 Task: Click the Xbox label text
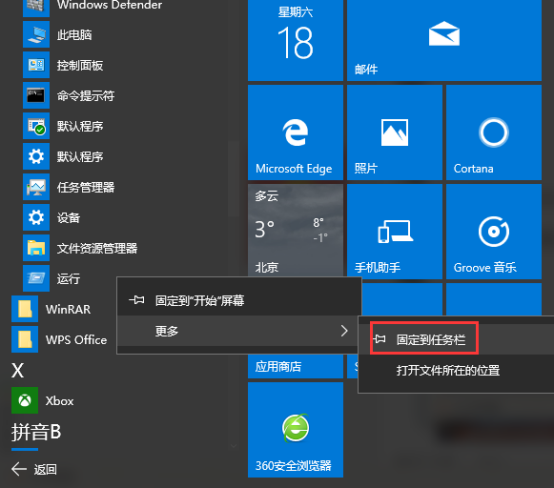pos(59,401)
